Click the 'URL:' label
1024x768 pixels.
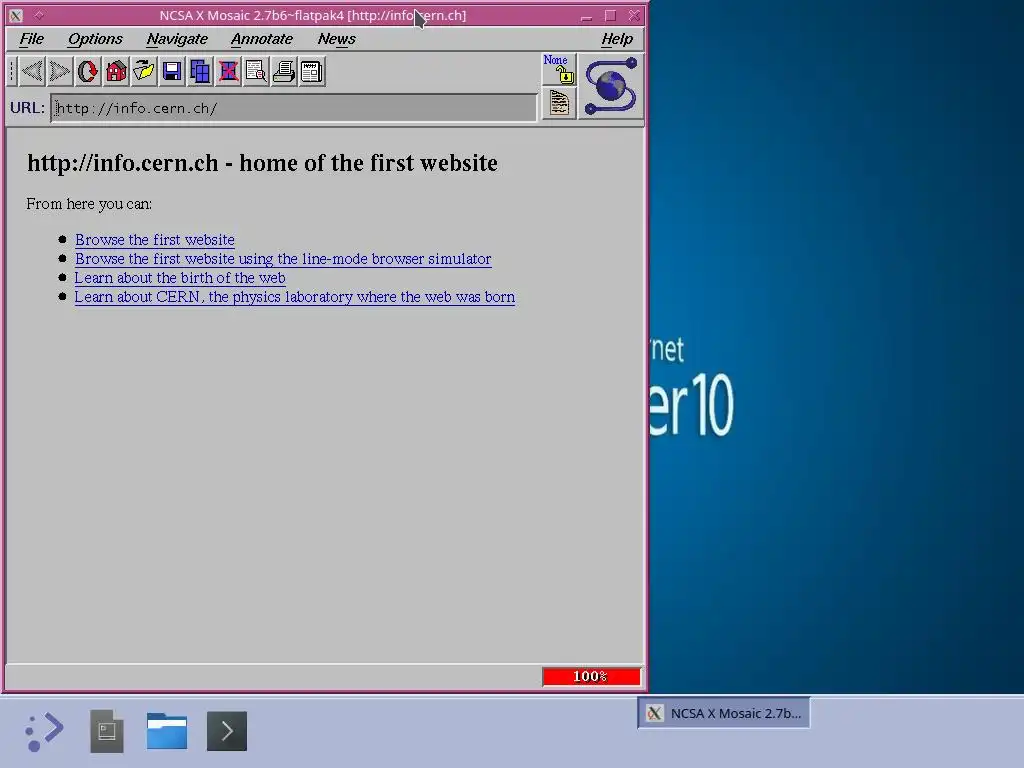pos(27,108)
